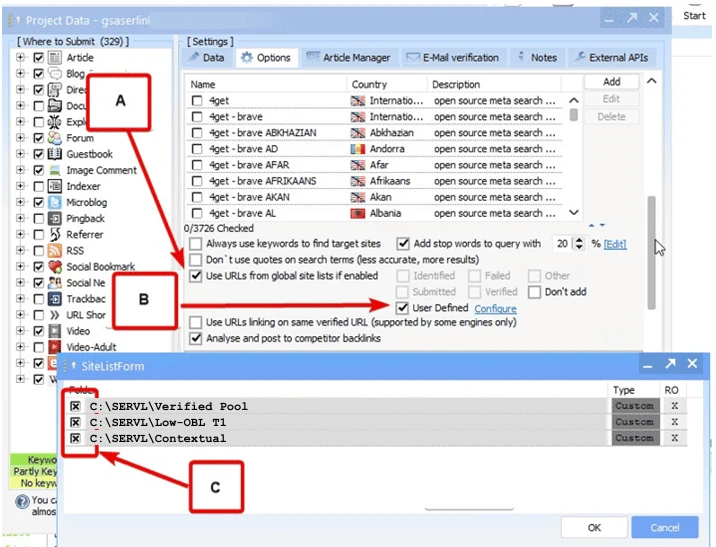Click the Image Comment icon
The height and width of the screenshot is (547, 716).
point(55,170)
